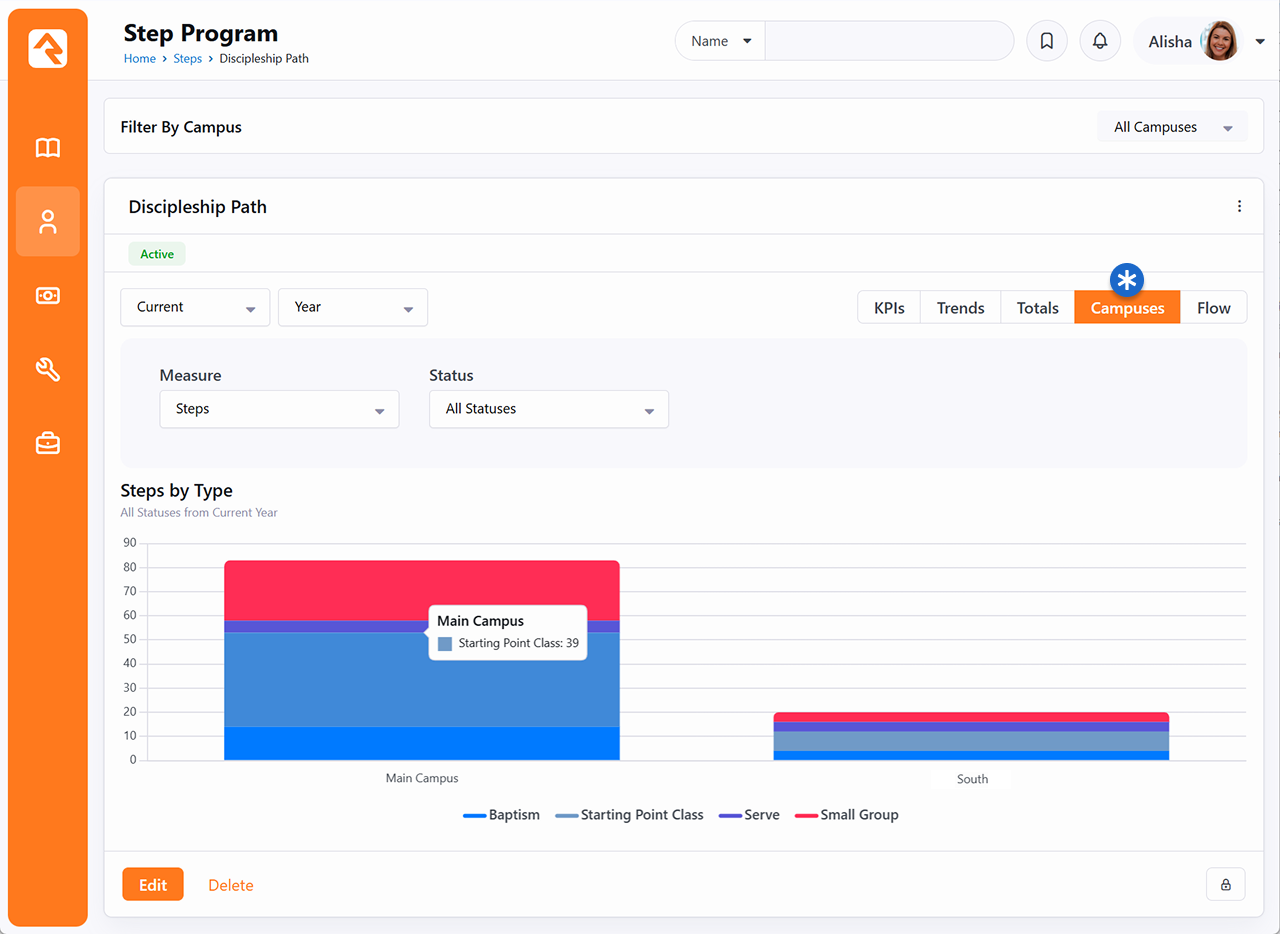The image size is (1280, 934).
Task: Click the bookmark icon in header
Action: [1047, 42]
